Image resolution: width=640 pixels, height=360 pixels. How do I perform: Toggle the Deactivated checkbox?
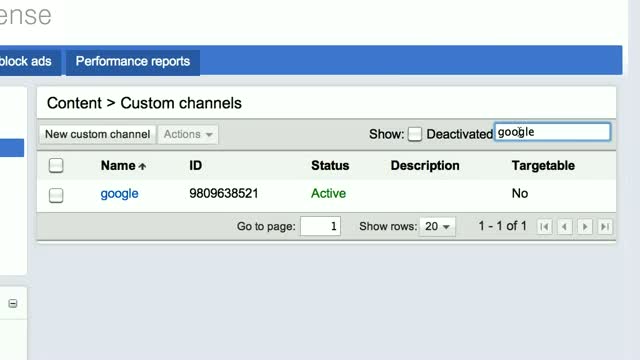pos(415,134)
